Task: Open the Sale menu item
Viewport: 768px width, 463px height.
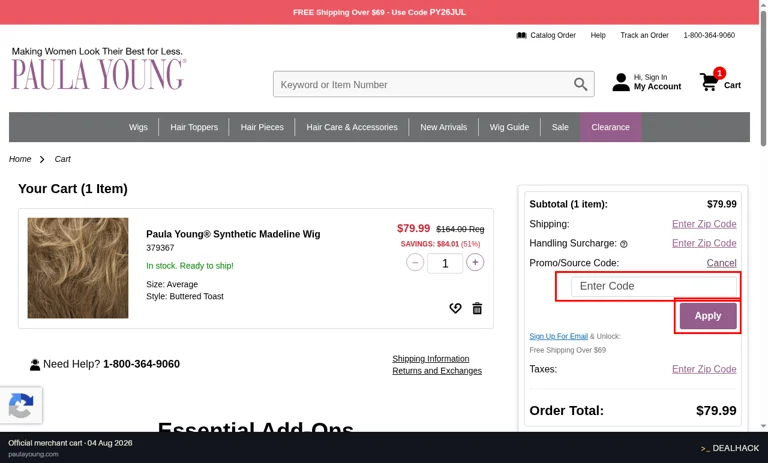Action: (x=560, y=127)
